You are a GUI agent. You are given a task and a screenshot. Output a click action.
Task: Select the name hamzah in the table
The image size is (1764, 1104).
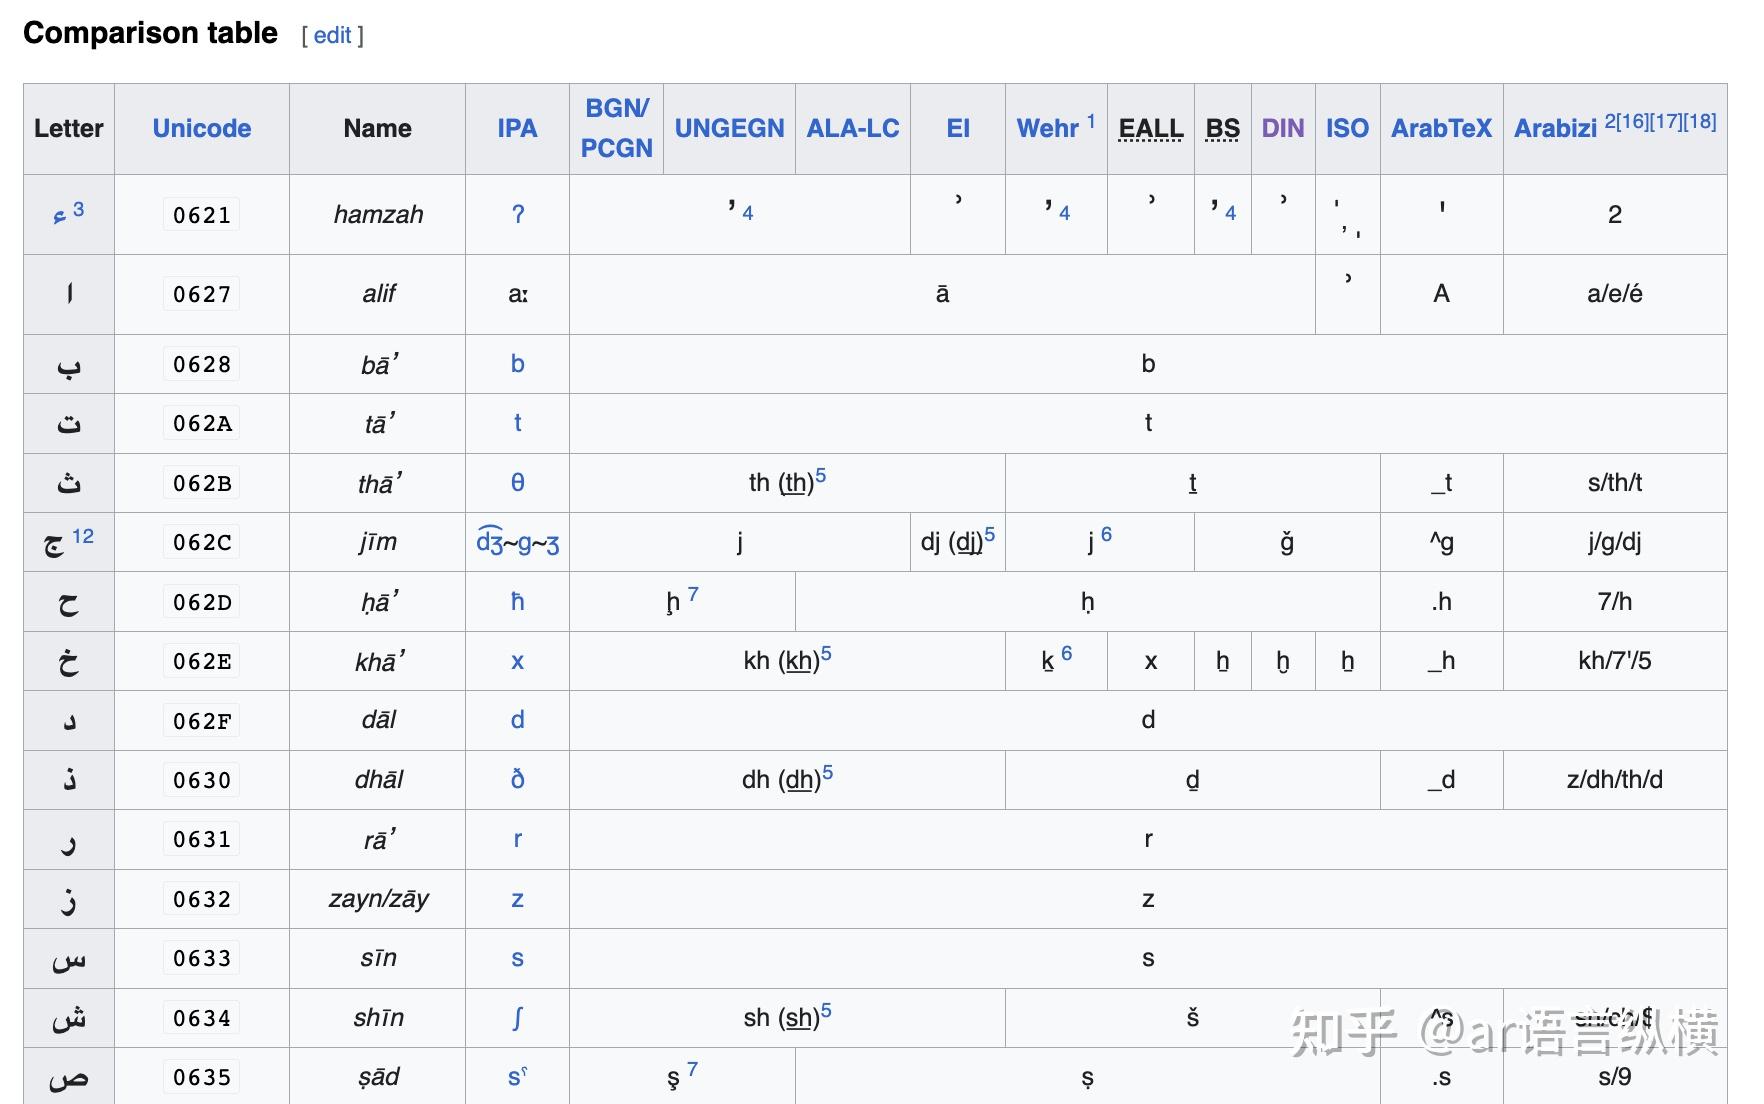tap(378, 214)
